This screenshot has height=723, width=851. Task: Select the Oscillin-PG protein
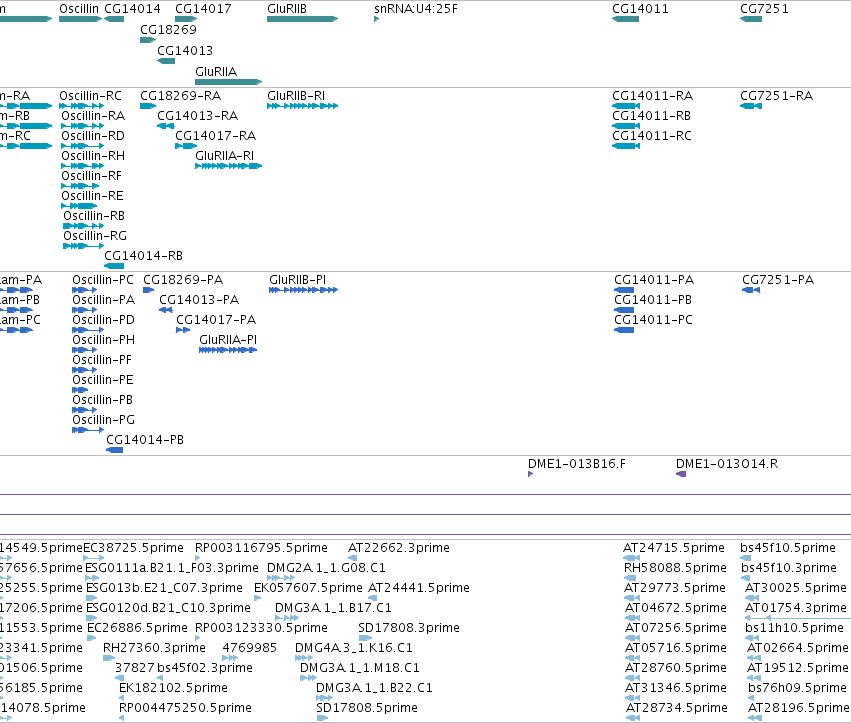pyautogui.click(x=104, y=420)
